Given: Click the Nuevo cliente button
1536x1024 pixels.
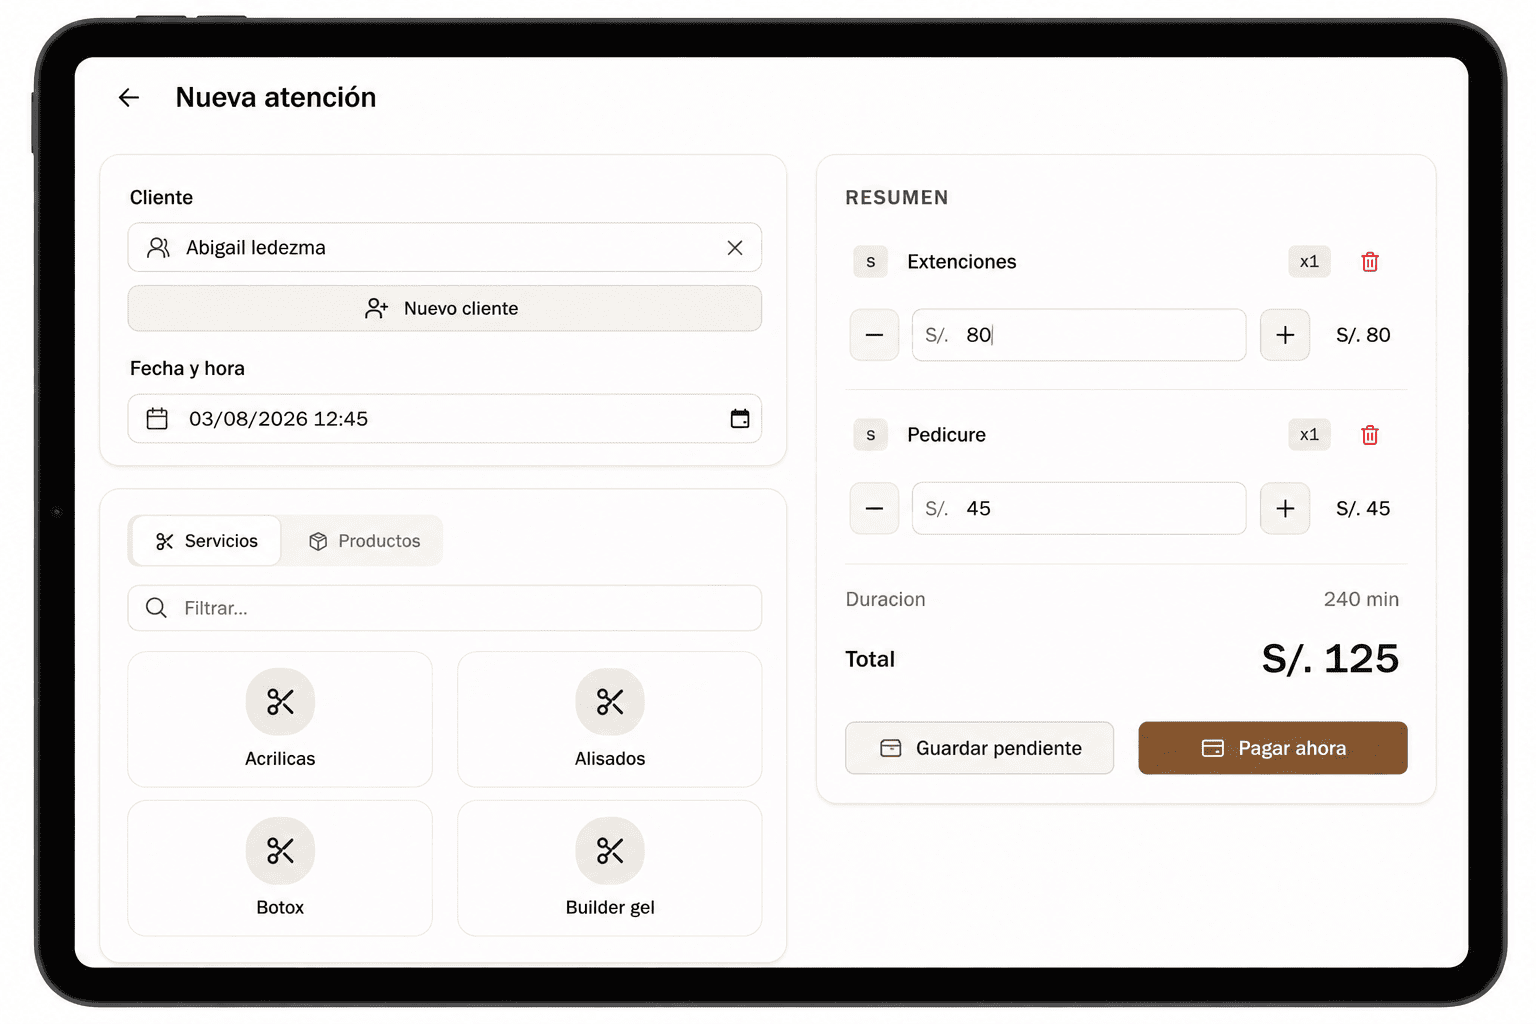Looking at the screenshot, I should [445, 308].
